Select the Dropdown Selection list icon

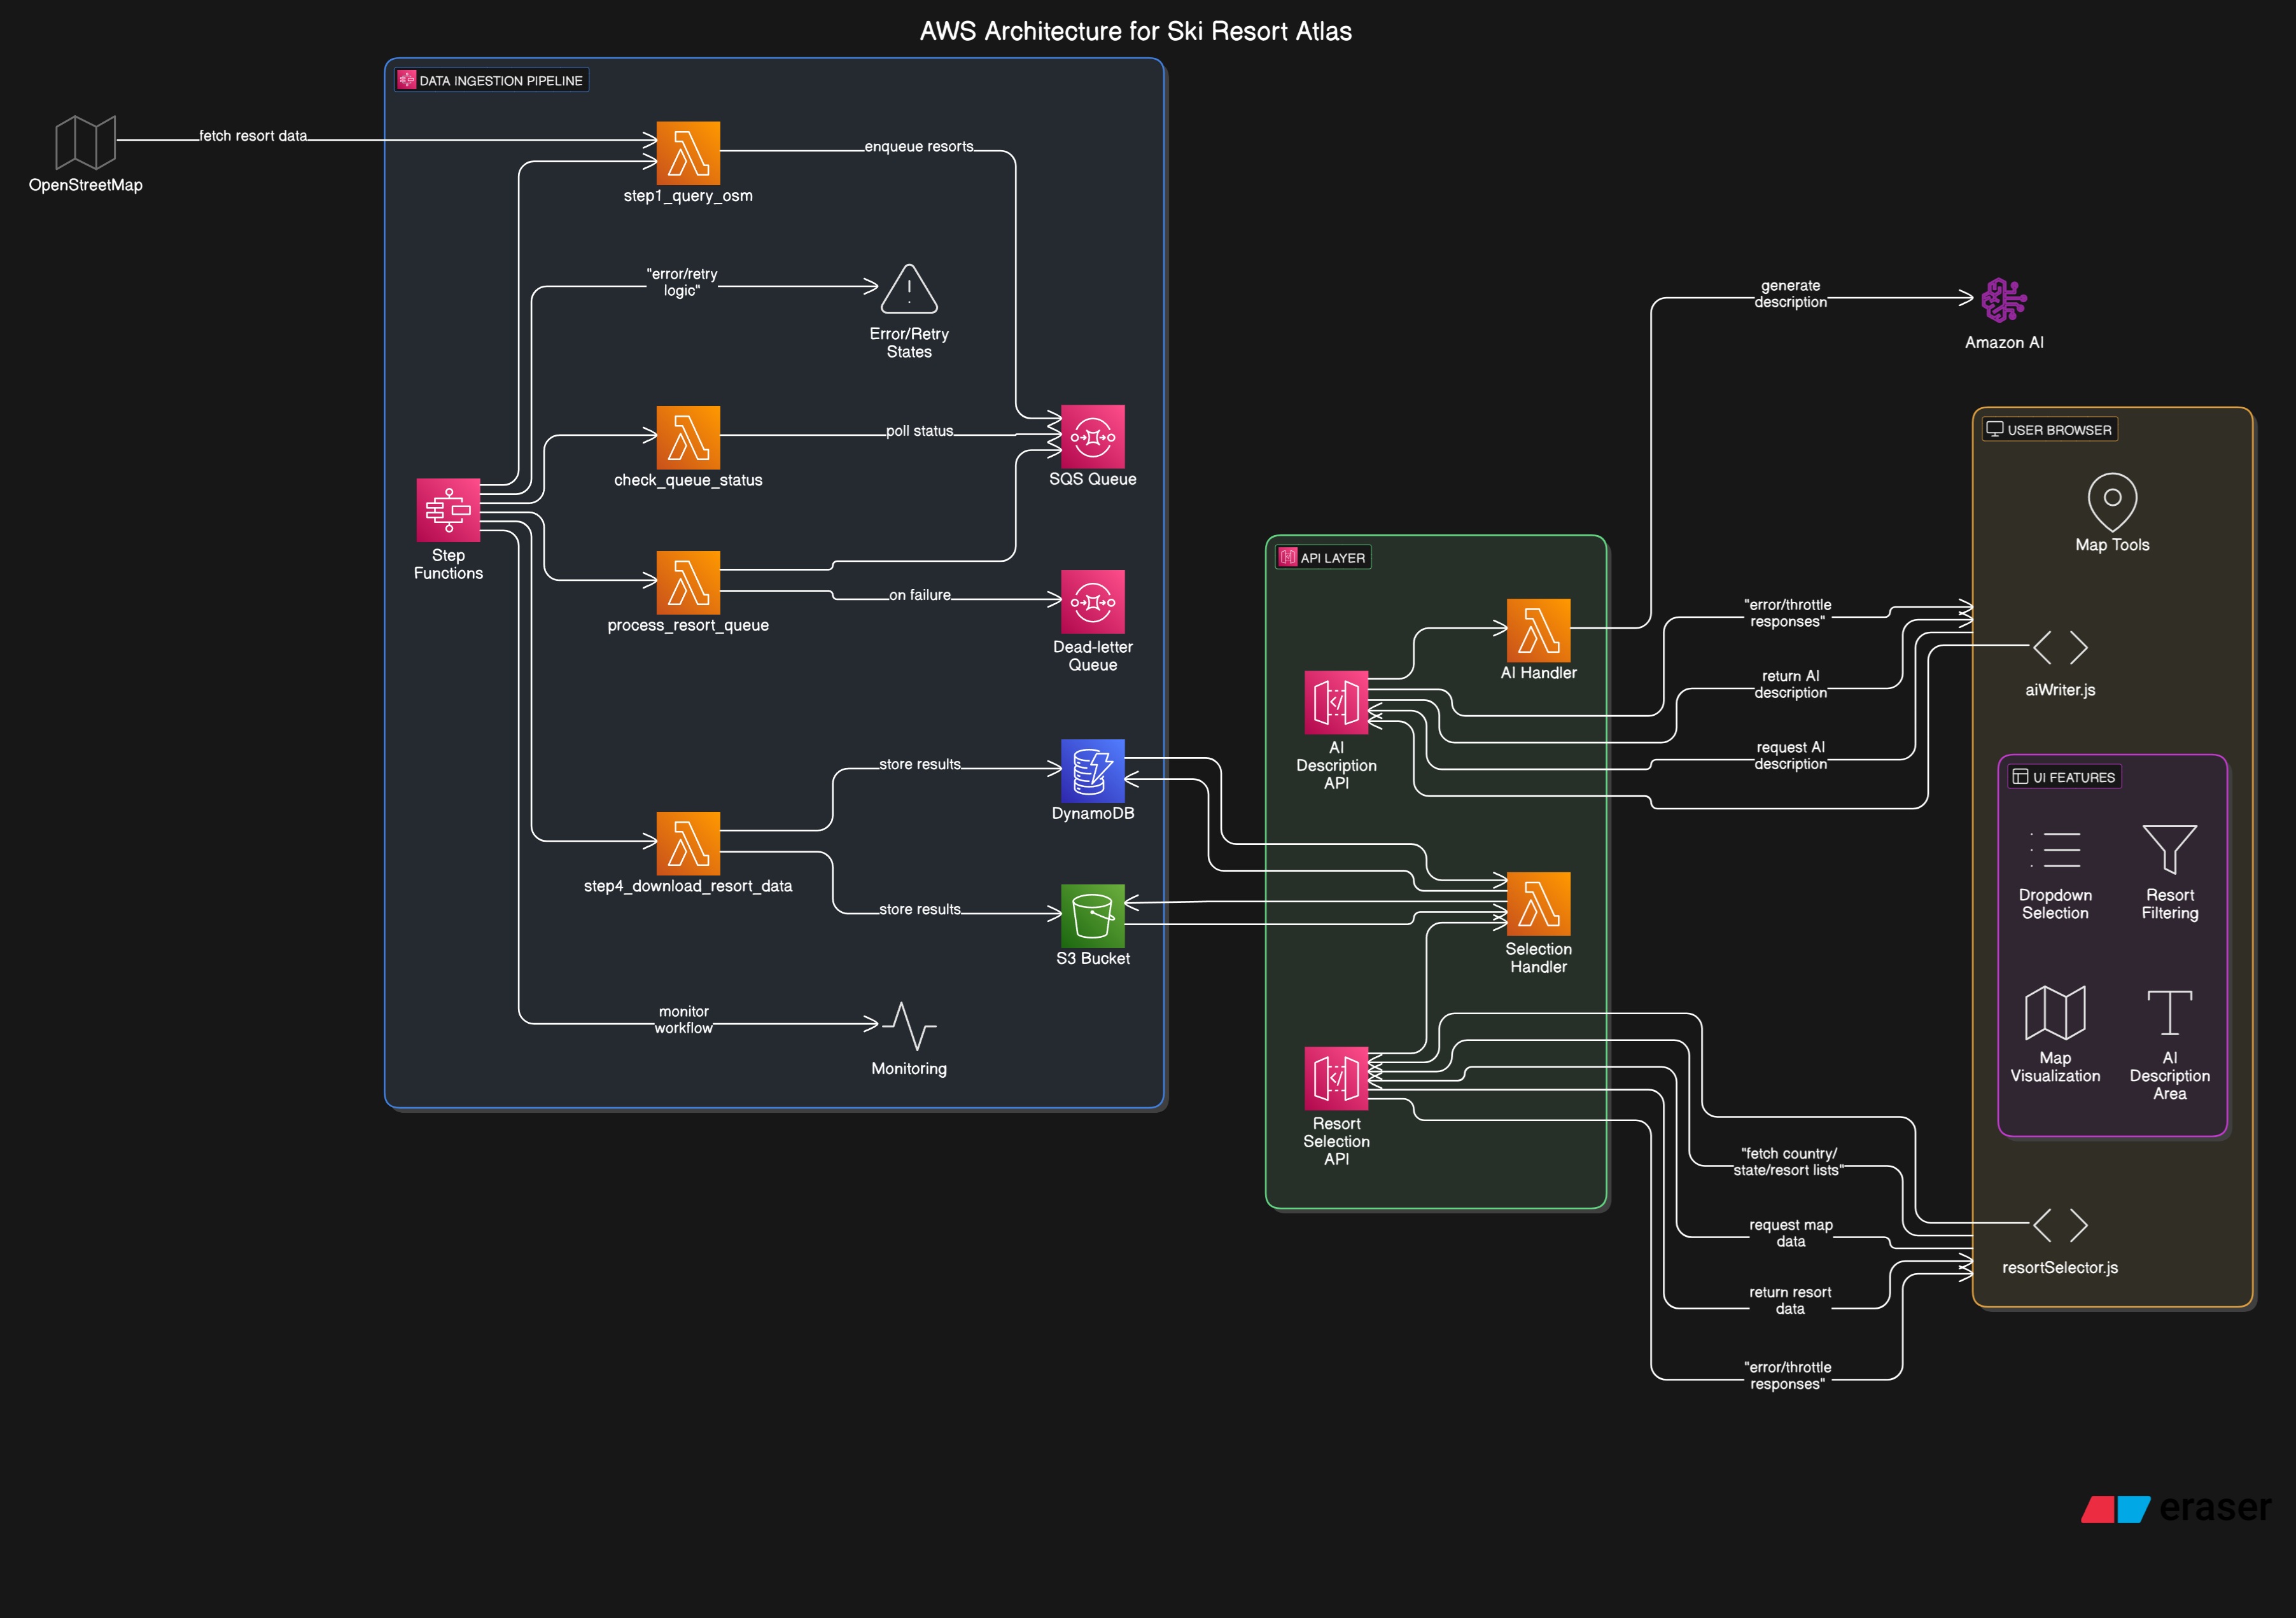pyautogui.click(x=2055, y=849)
